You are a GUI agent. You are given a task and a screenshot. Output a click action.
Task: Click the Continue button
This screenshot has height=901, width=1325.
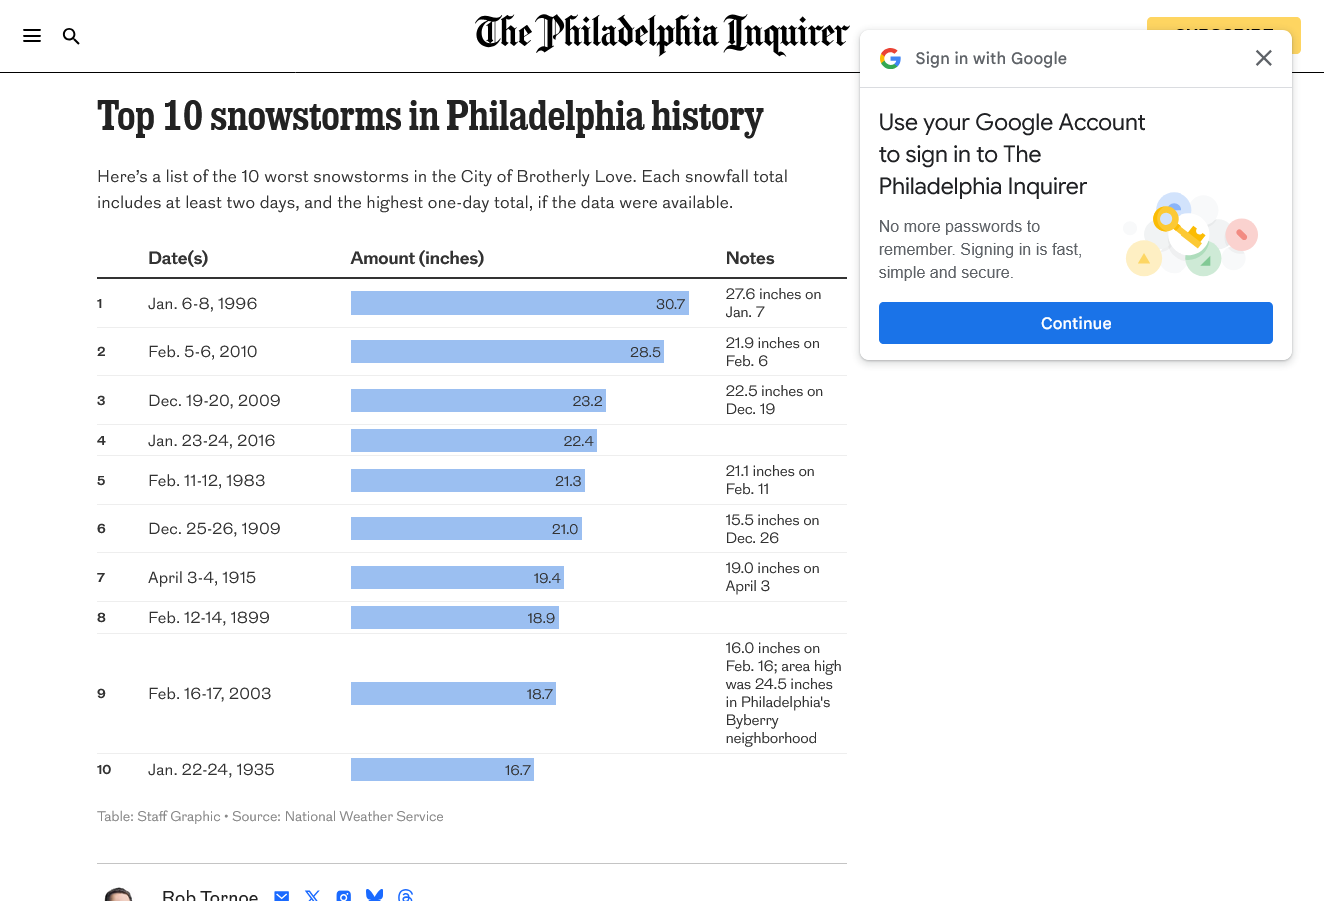pyautogui.click(x=1075, y=323)
